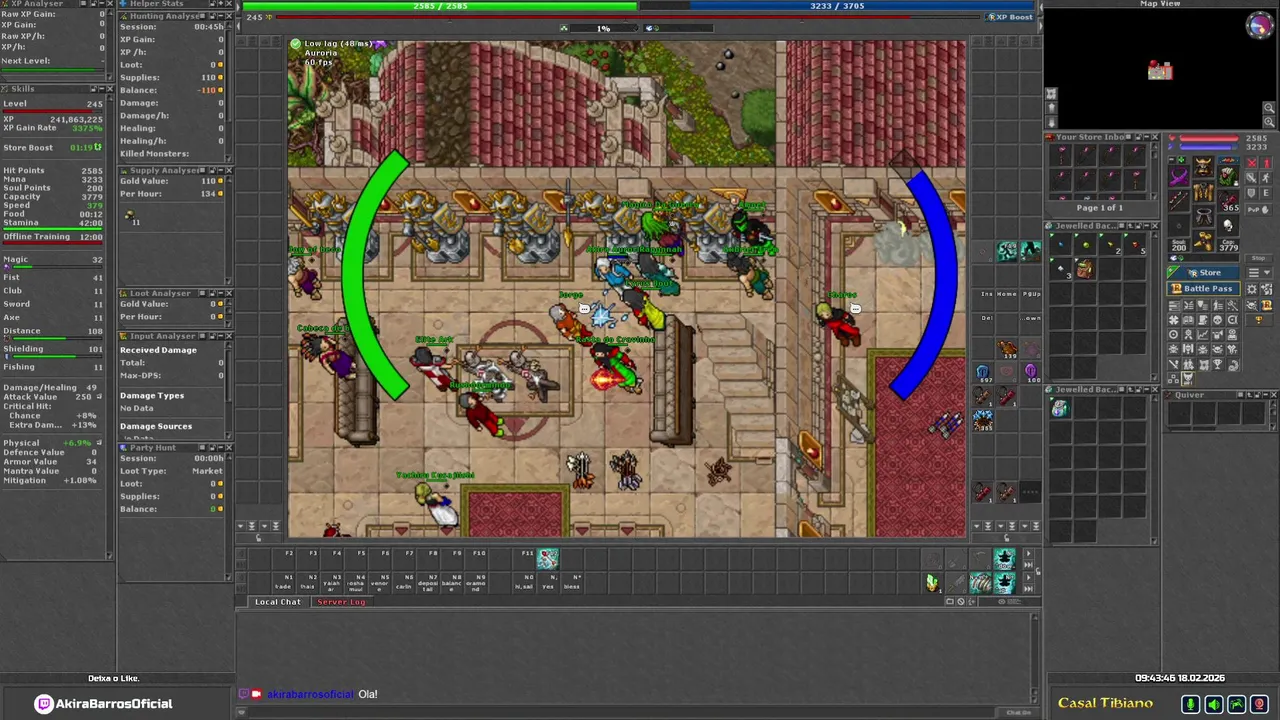Image resolution: width=1280 pixels, height=720 pixels.
Task: Open the settings gear icon
Action: click(1252, 289)
